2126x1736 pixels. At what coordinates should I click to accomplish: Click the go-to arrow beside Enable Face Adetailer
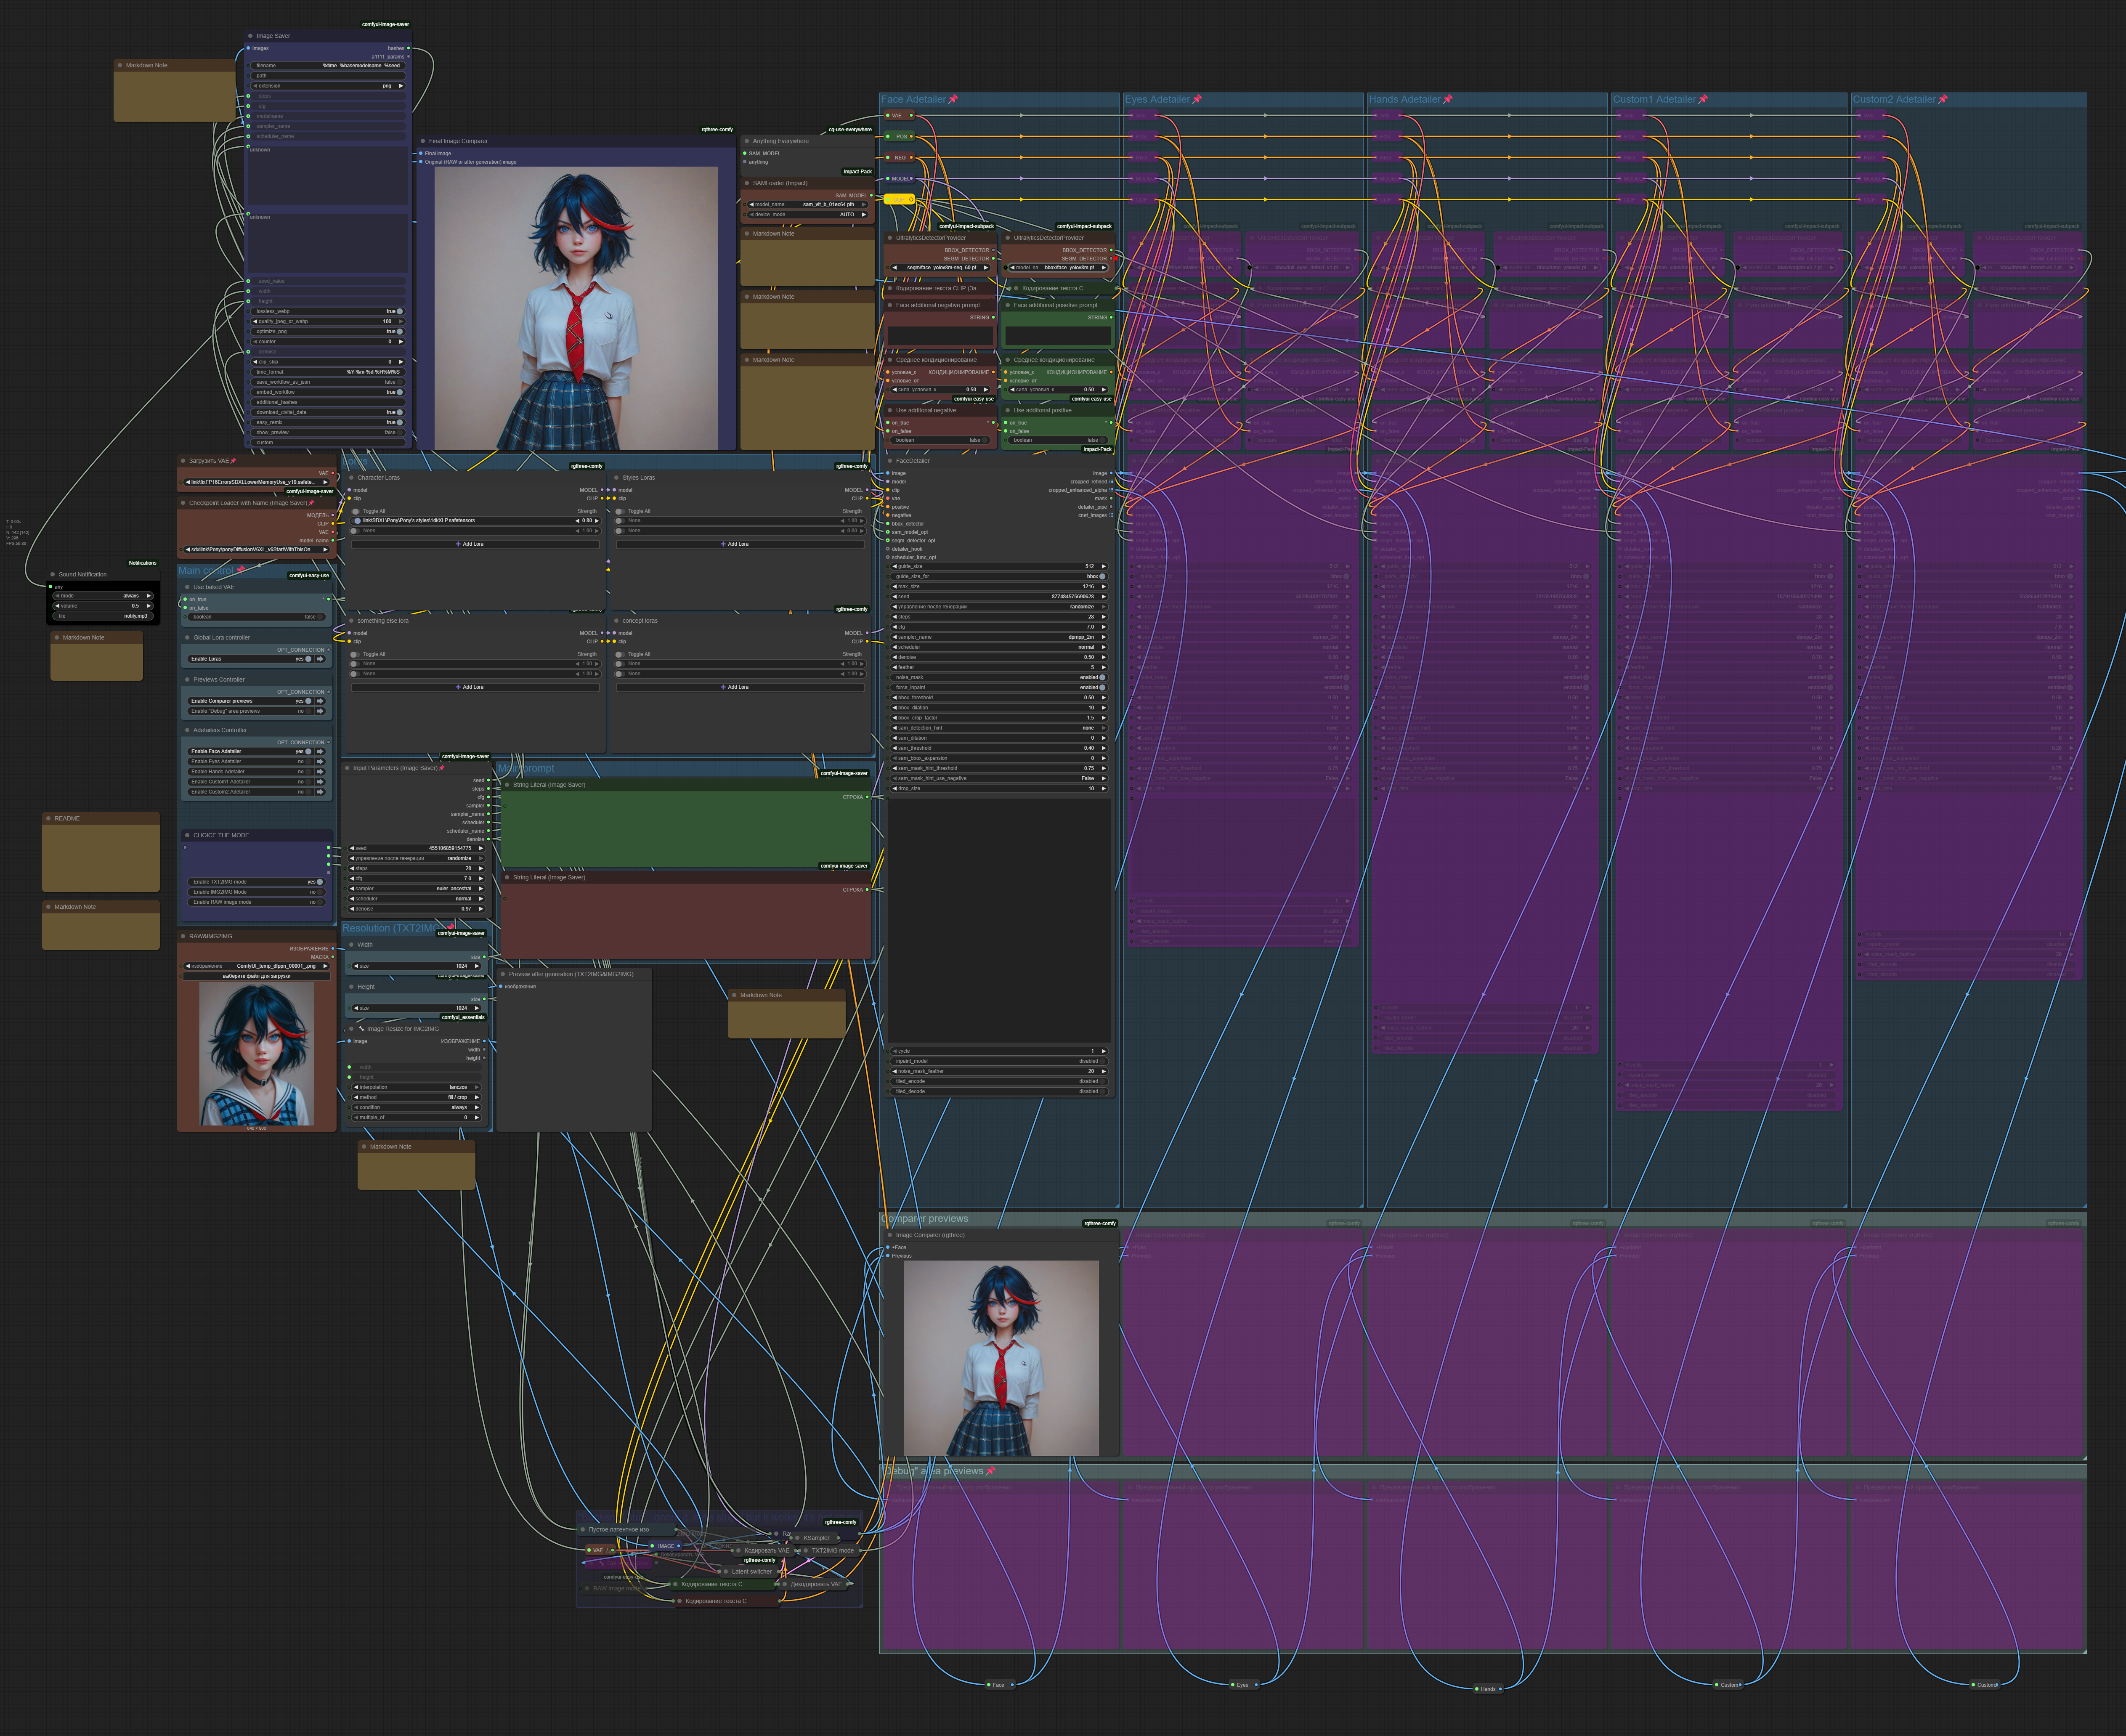[320, 752]
